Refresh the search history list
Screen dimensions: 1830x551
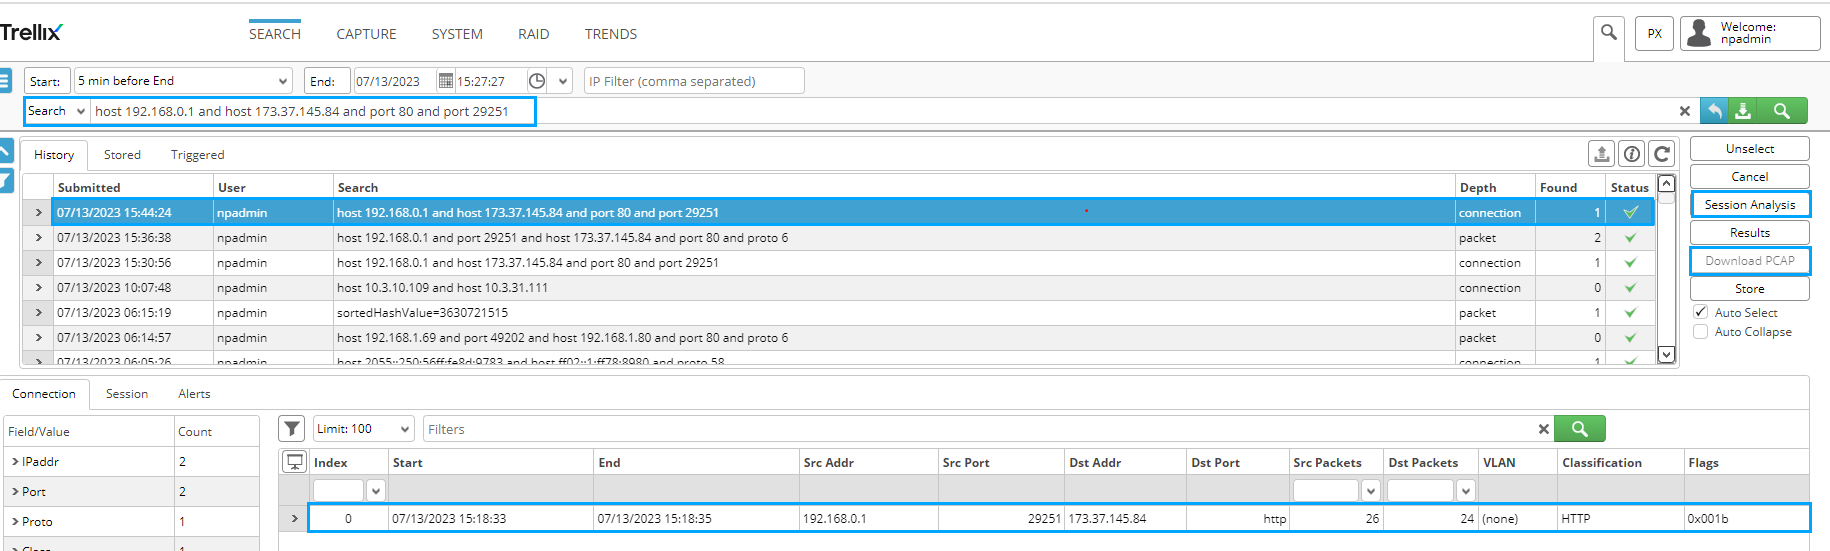pyautogui.click(x=1662, y=154)
